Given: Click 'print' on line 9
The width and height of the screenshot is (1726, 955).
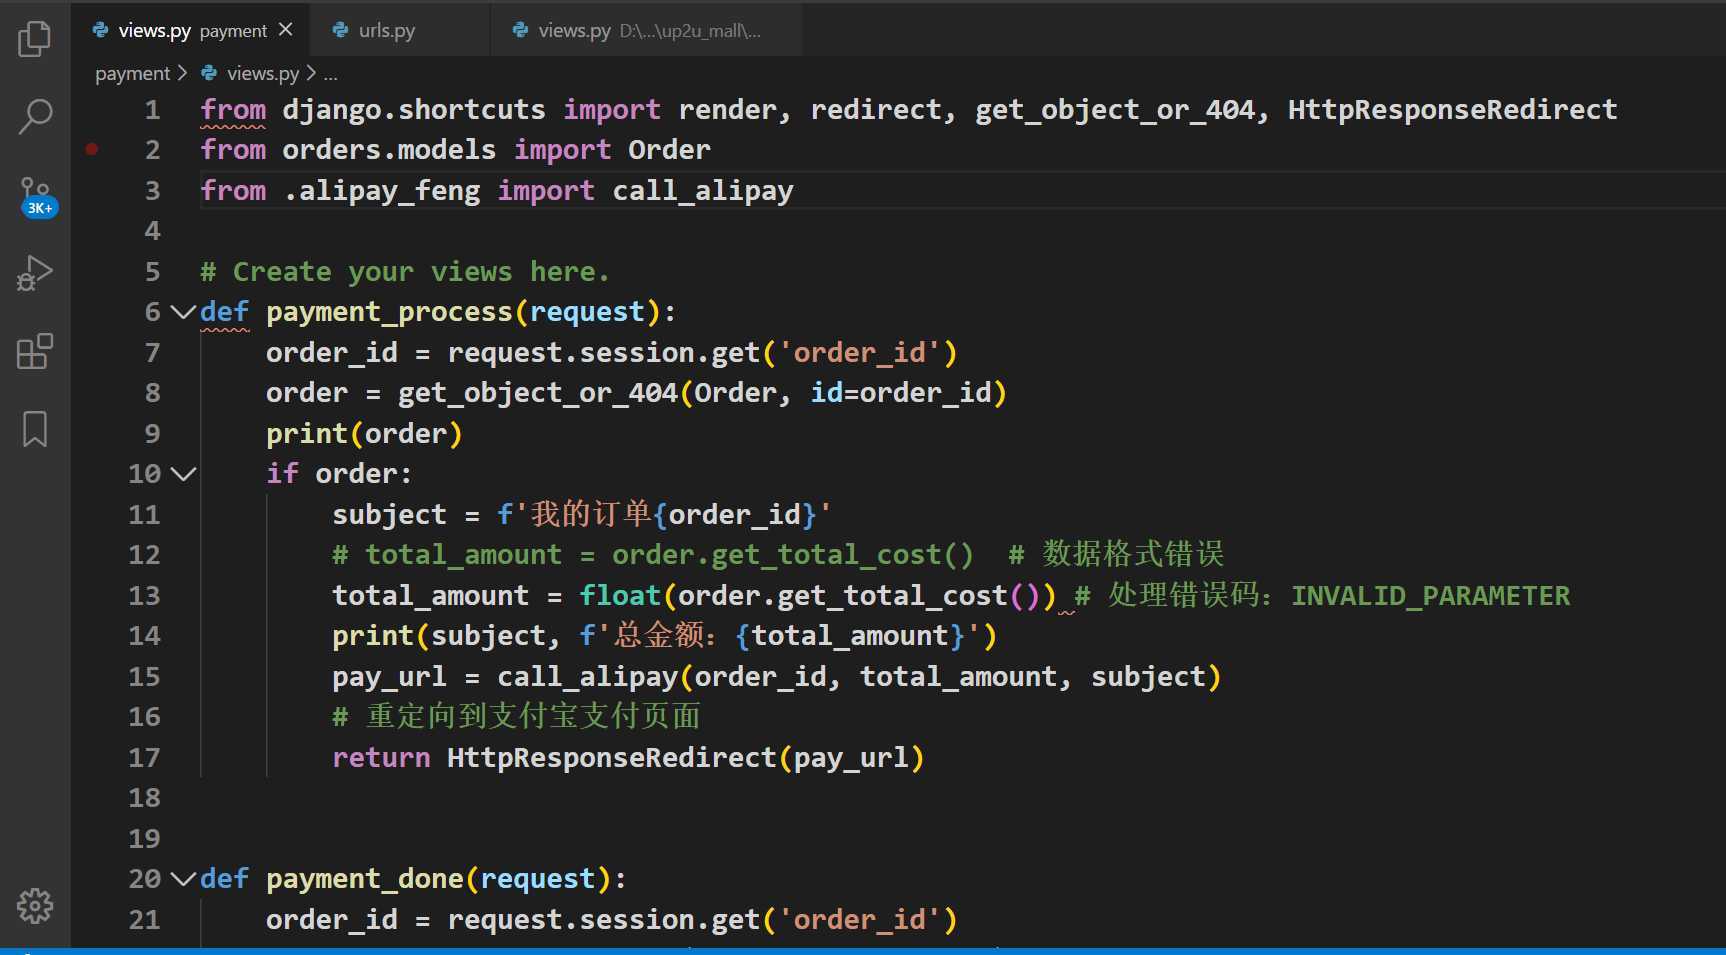Looking at the screenshot, I should pos(307,434).
